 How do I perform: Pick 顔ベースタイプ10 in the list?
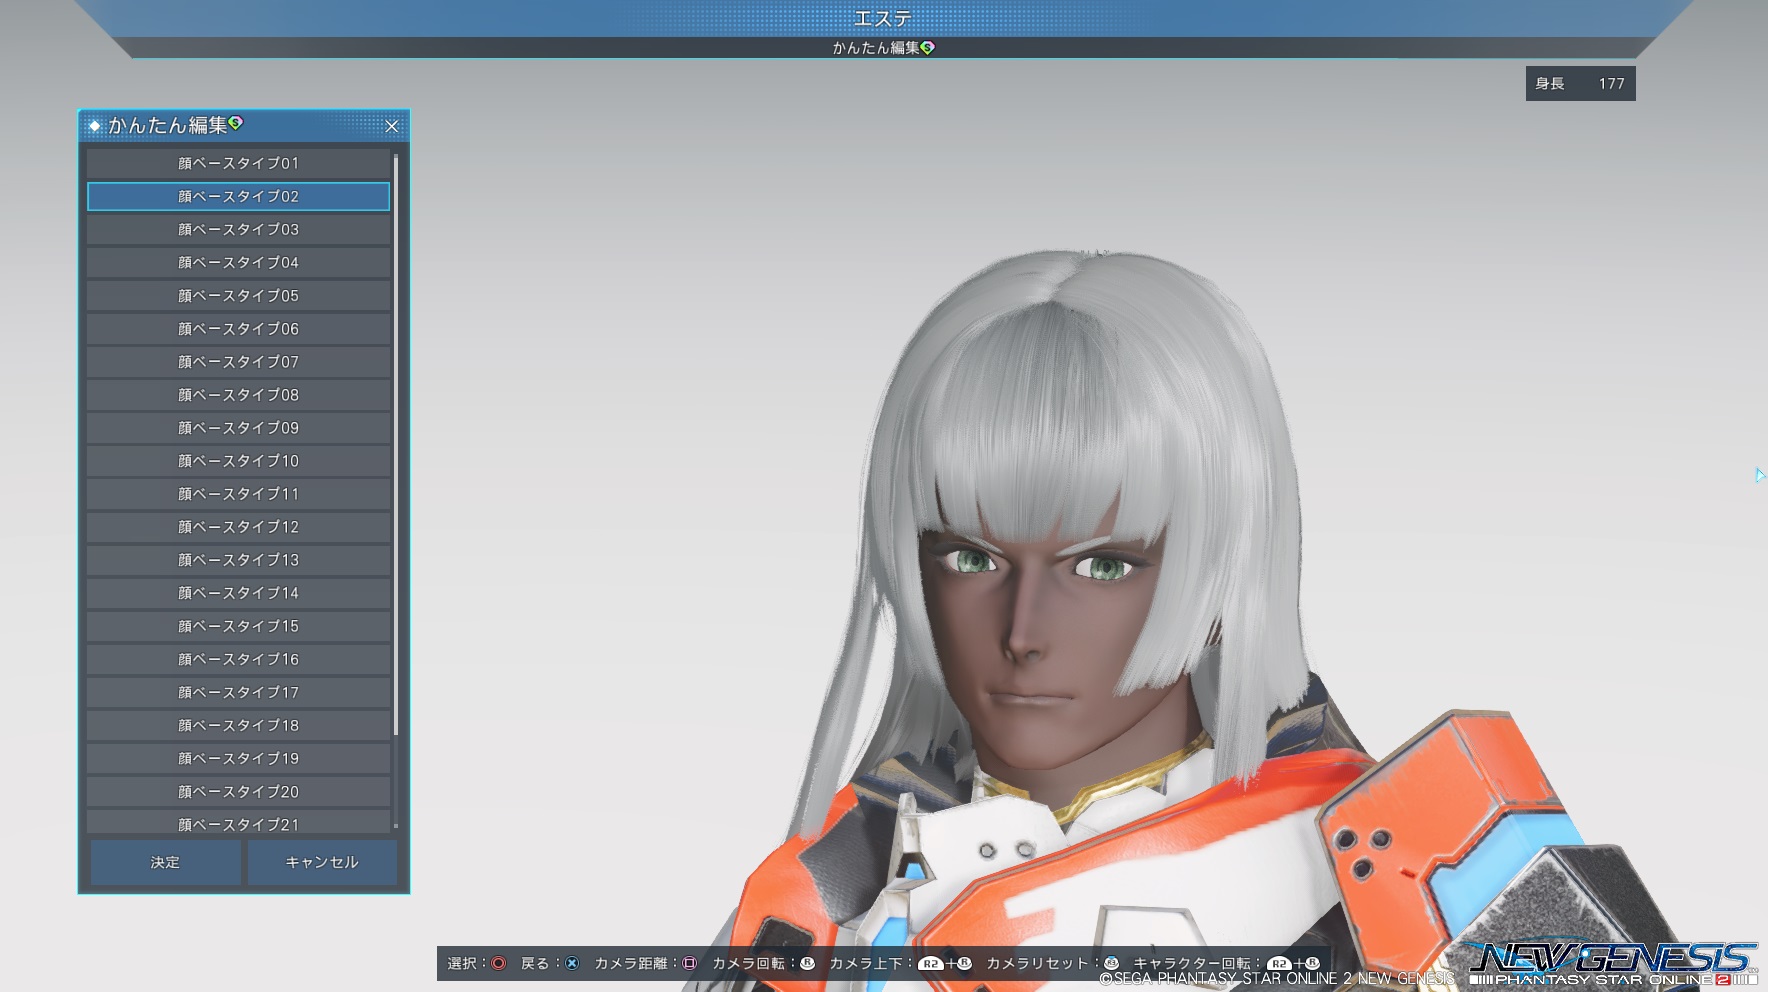(238, 460)
